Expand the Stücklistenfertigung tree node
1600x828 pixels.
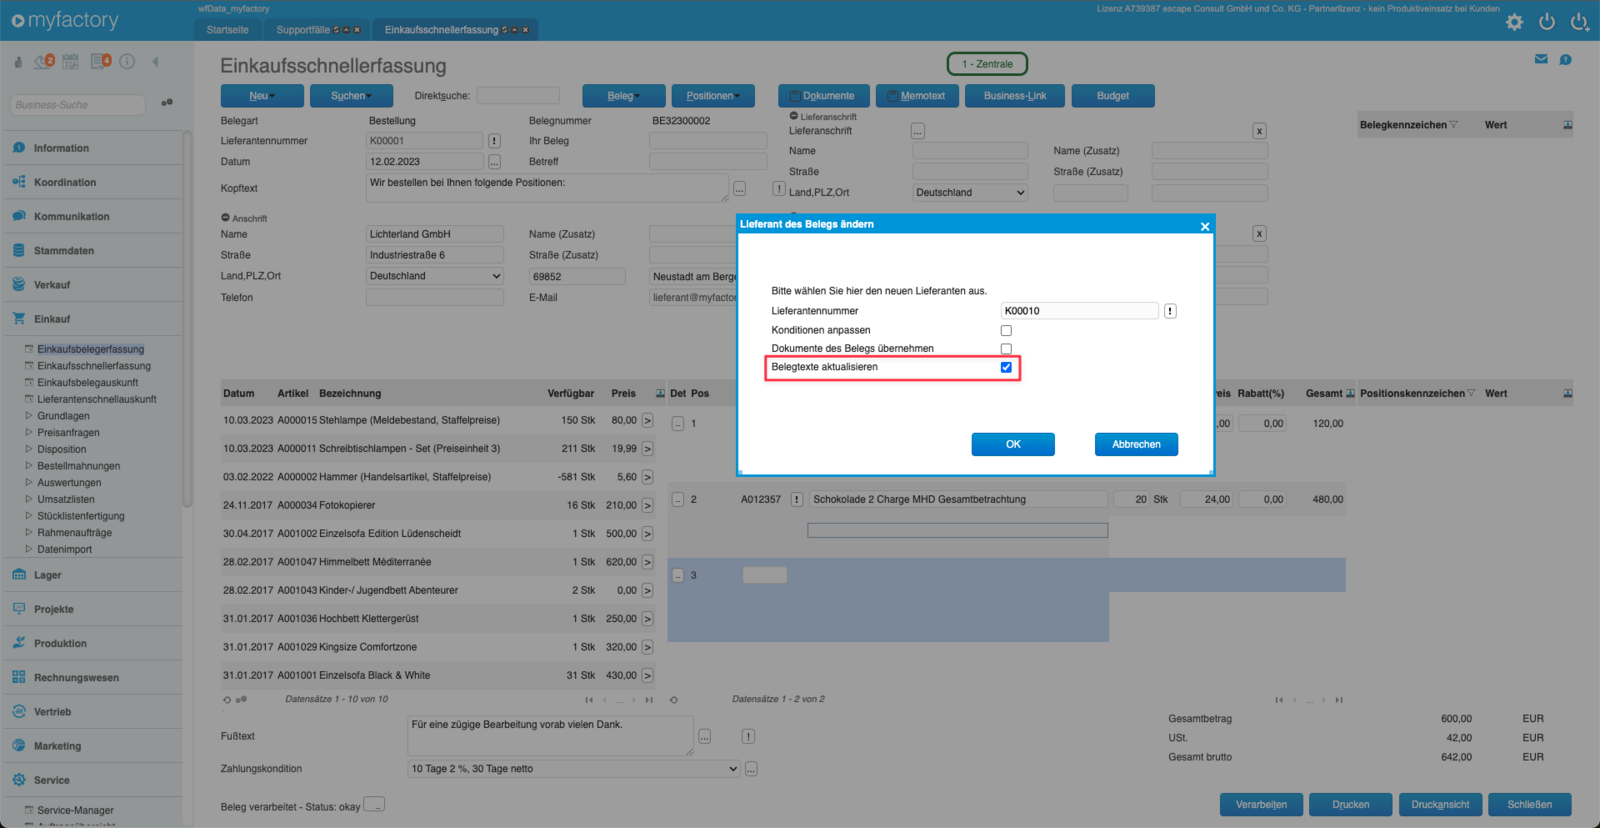[29, 516]
